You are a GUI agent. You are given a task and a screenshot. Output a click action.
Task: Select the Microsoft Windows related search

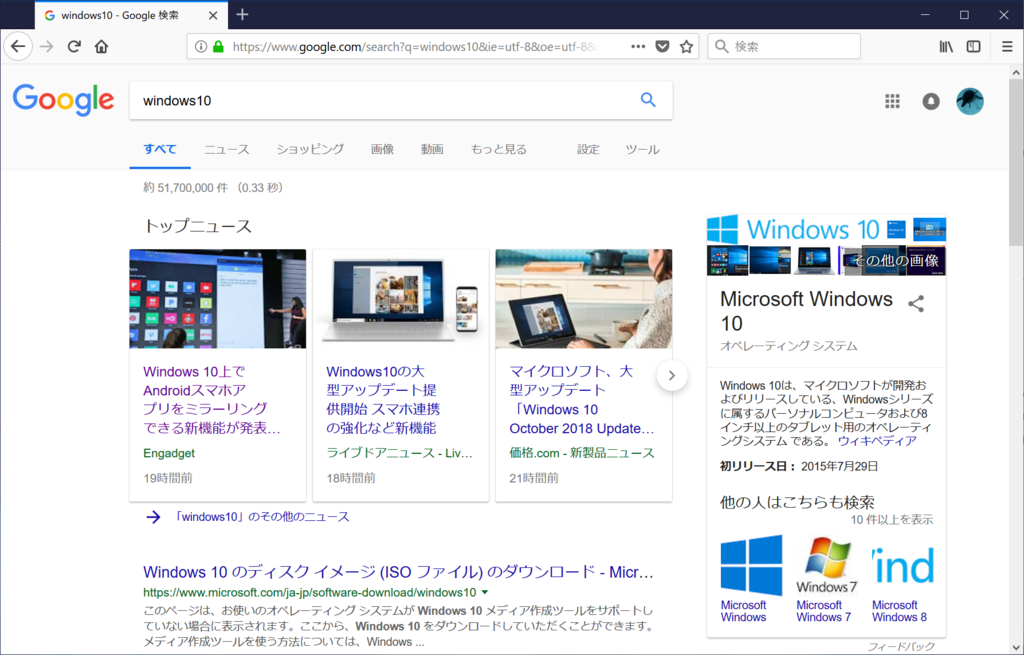click(x=751, y=579)
